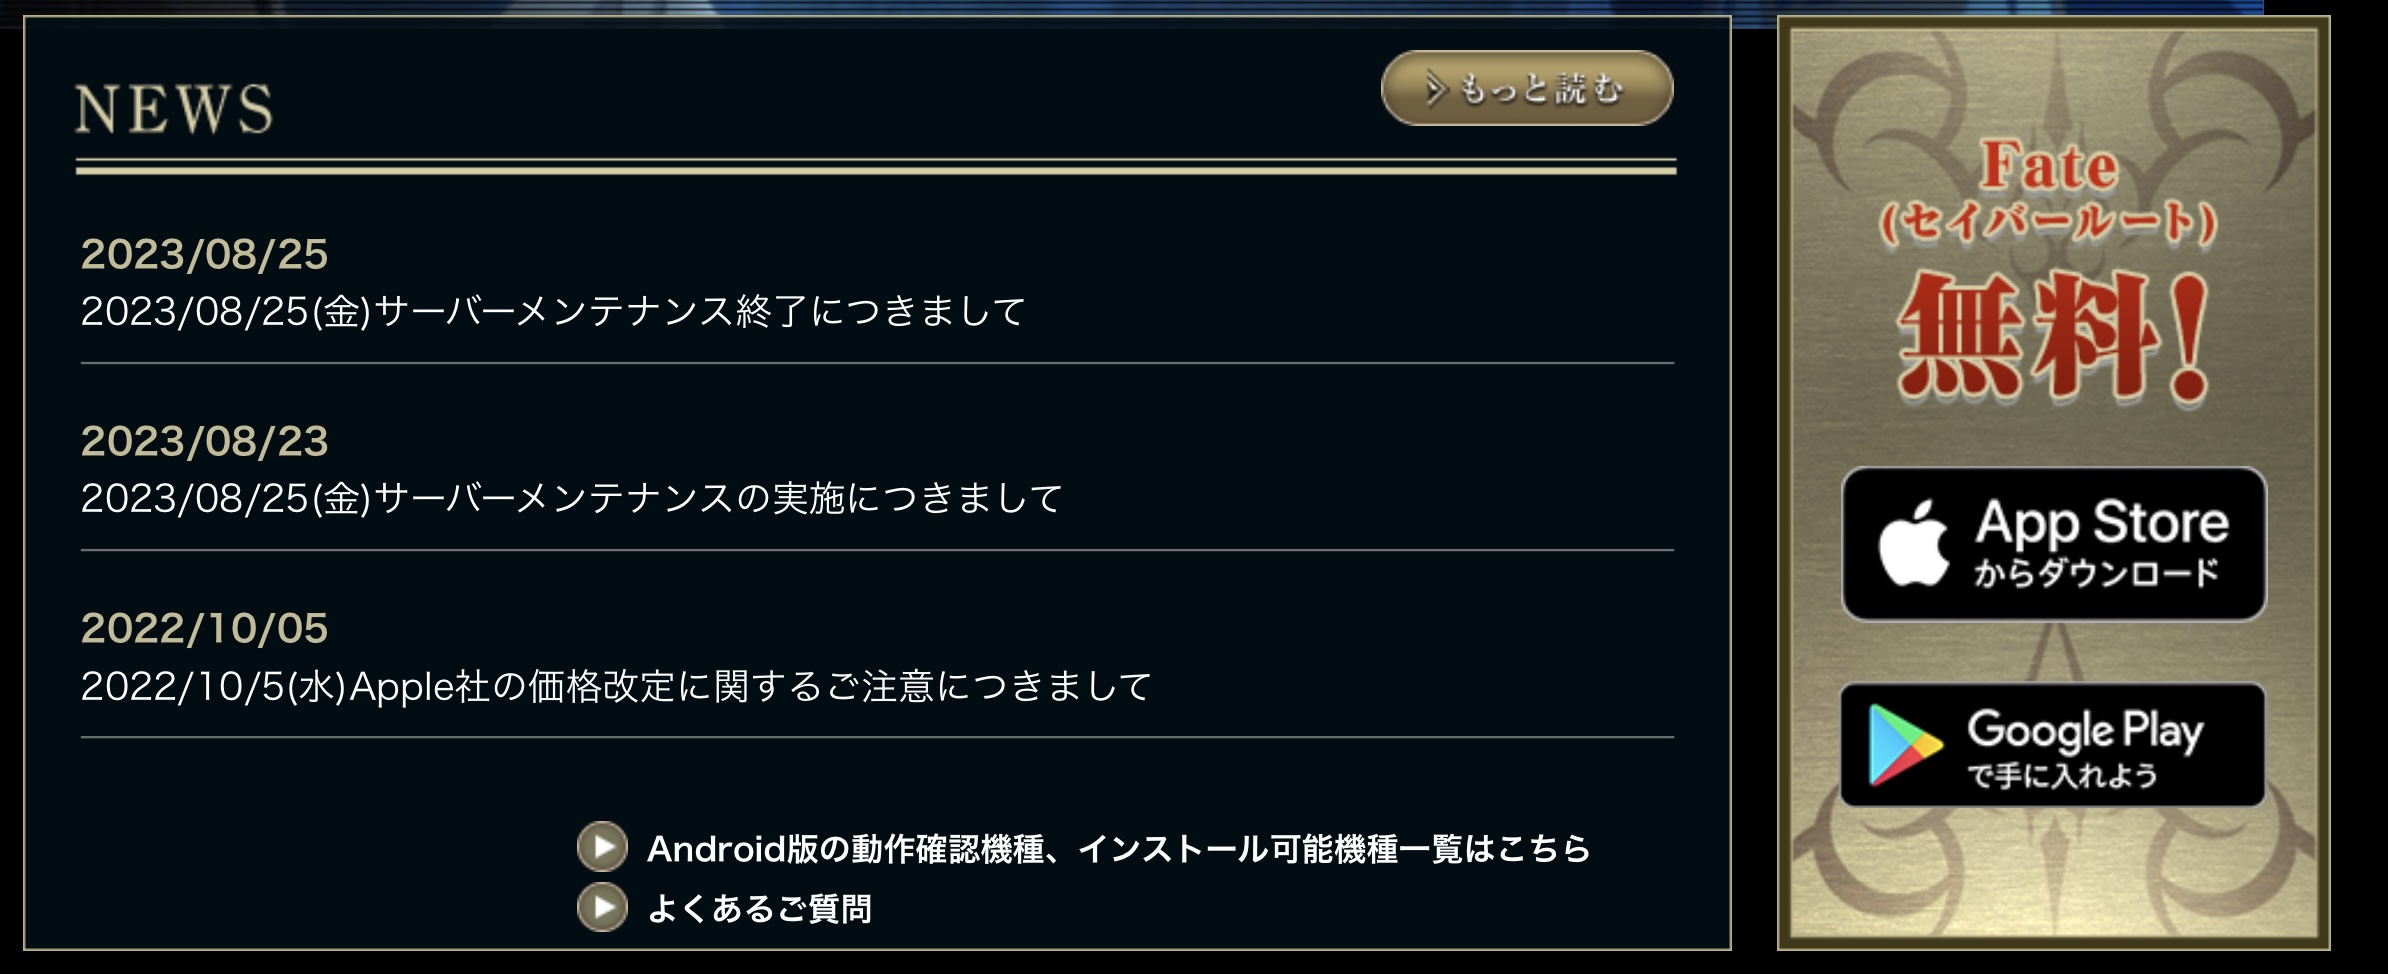Image resolution: width=2388 pixels, height=974 pixels.
Task: Click the 2022/10/05 date heading
Action: click(x=204, y=628)
